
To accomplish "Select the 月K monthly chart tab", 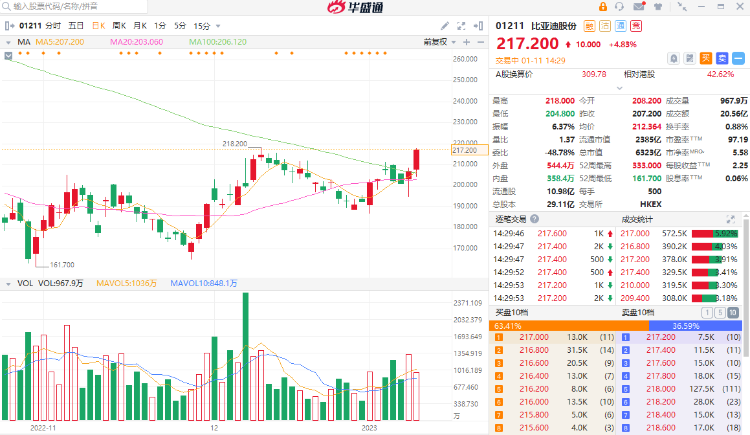I will click(x=140, y=26).
